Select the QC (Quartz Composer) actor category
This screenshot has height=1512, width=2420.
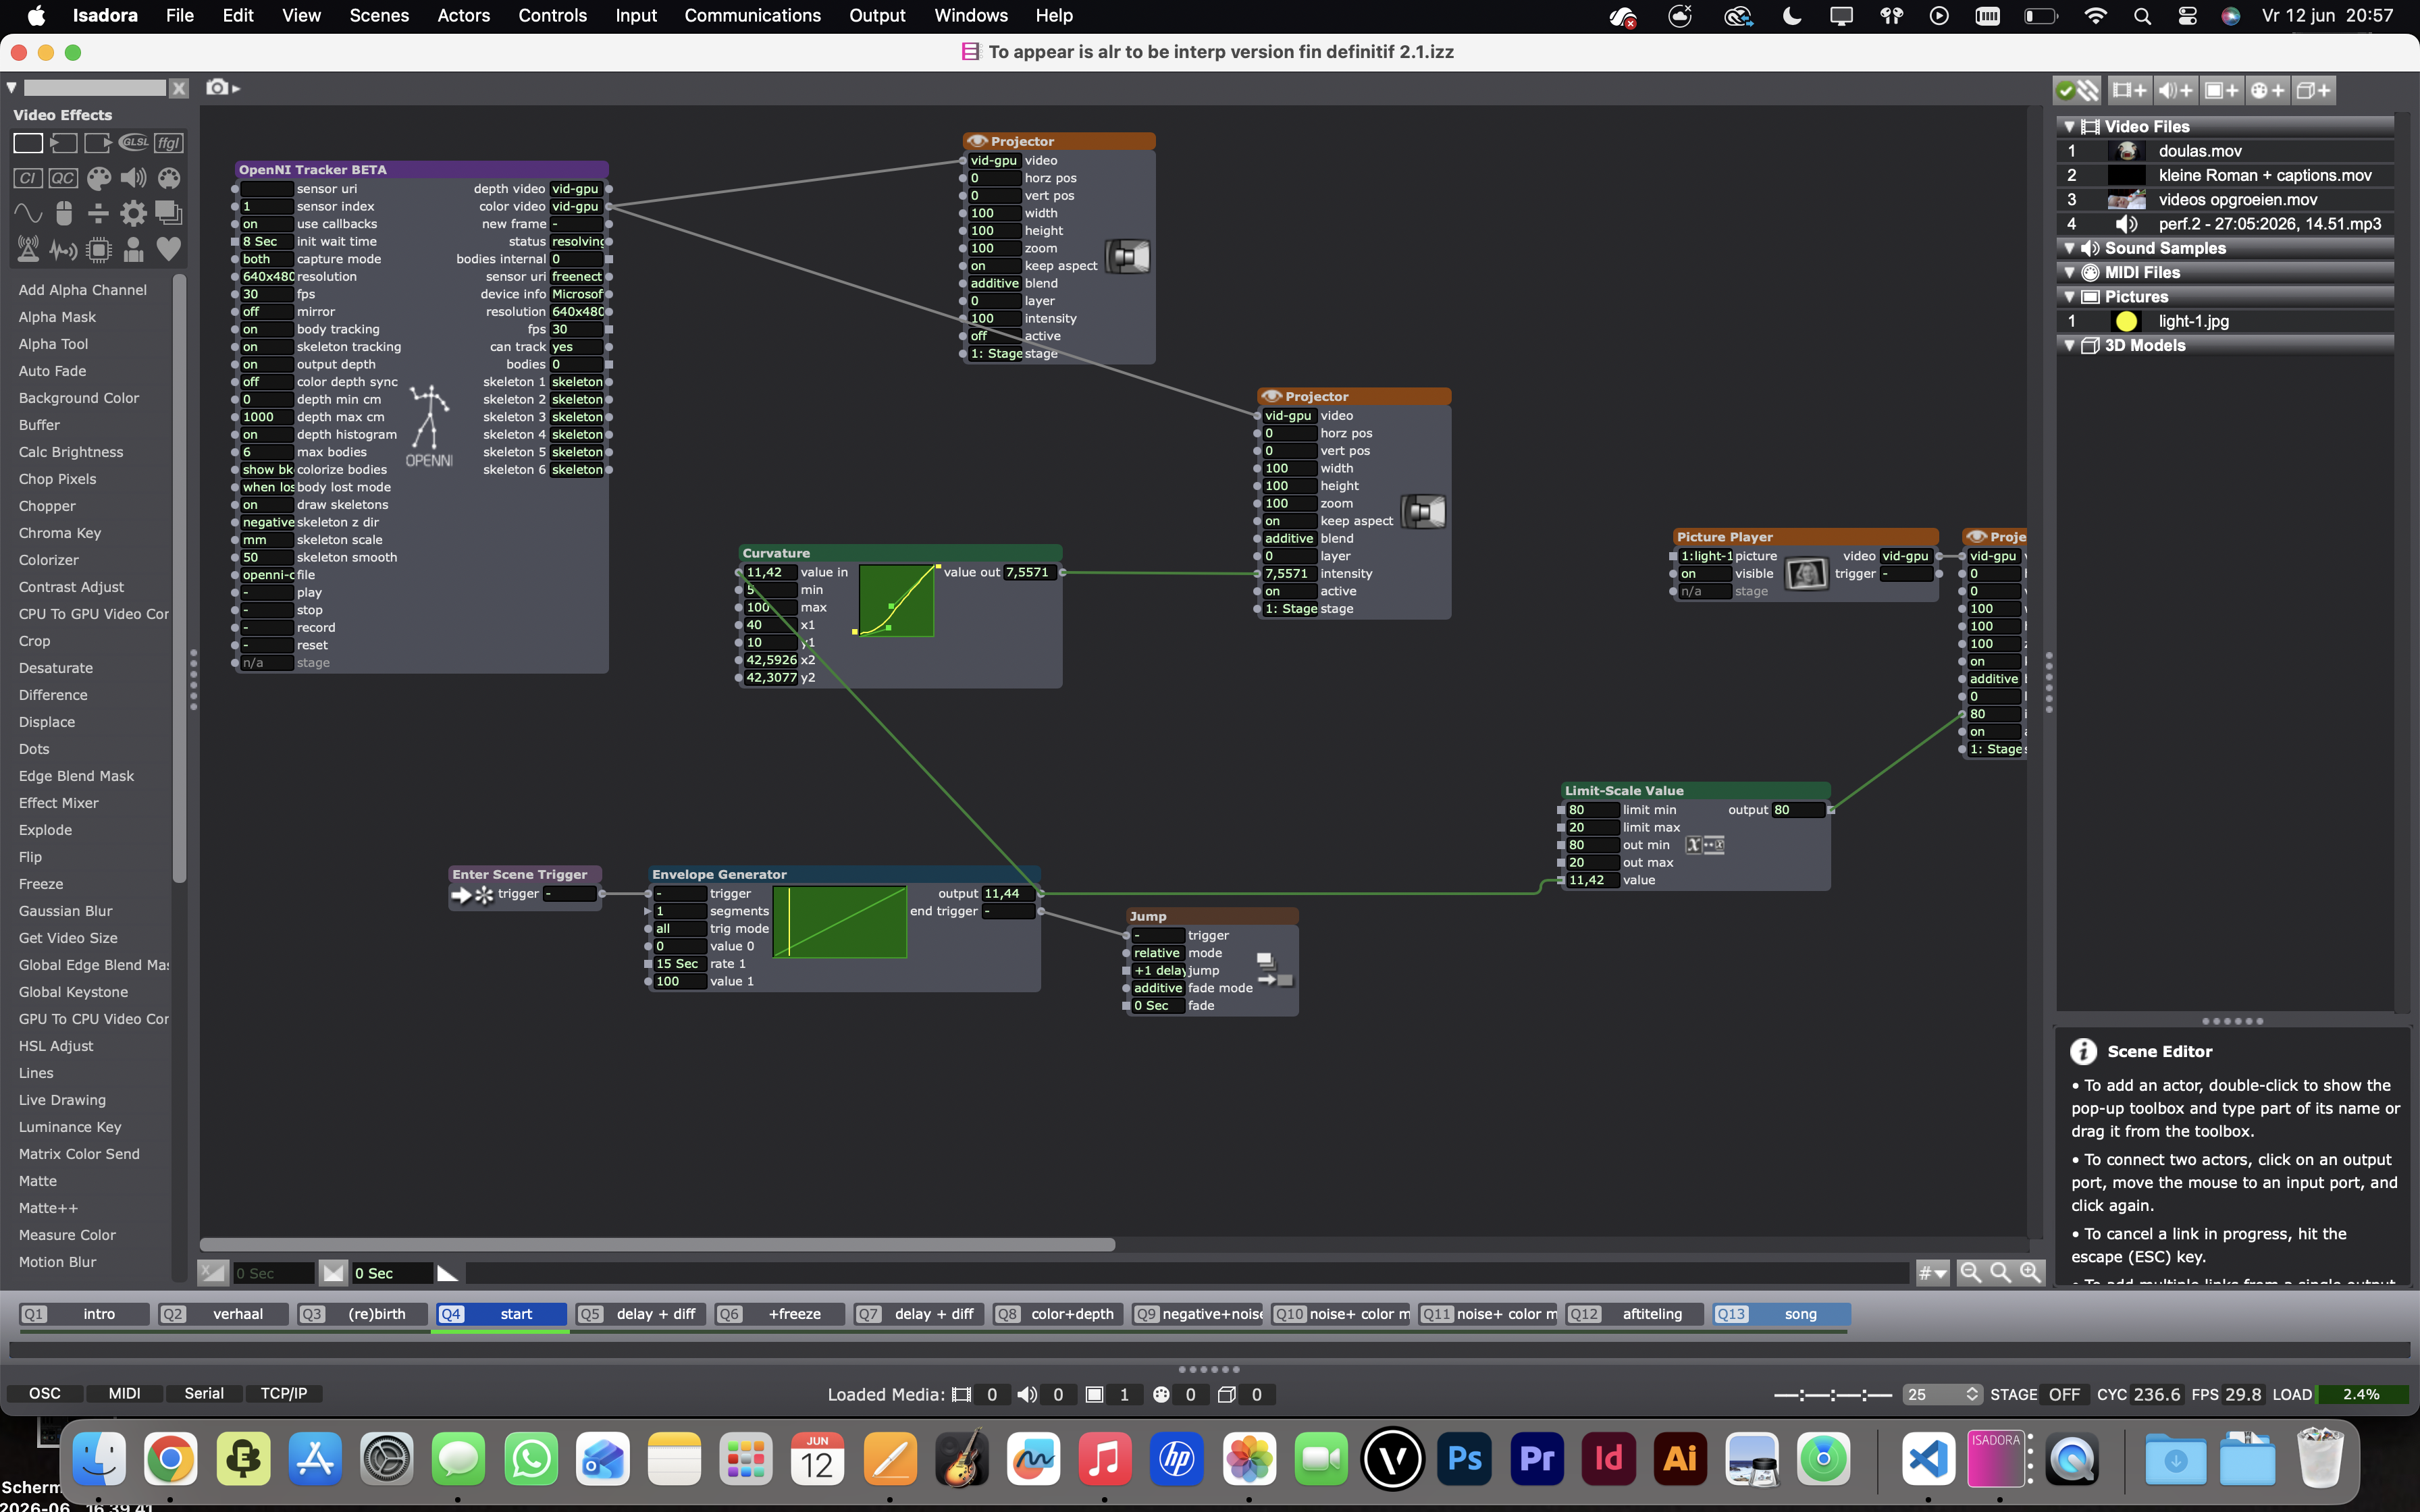pyautogui.click(x=63, y=179)
